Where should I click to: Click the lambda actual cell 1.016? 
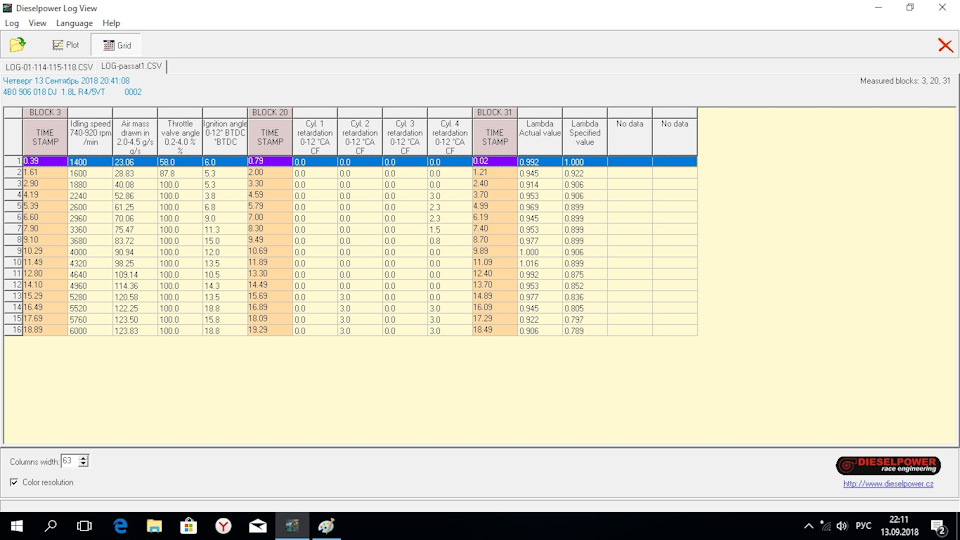point(539,263)
